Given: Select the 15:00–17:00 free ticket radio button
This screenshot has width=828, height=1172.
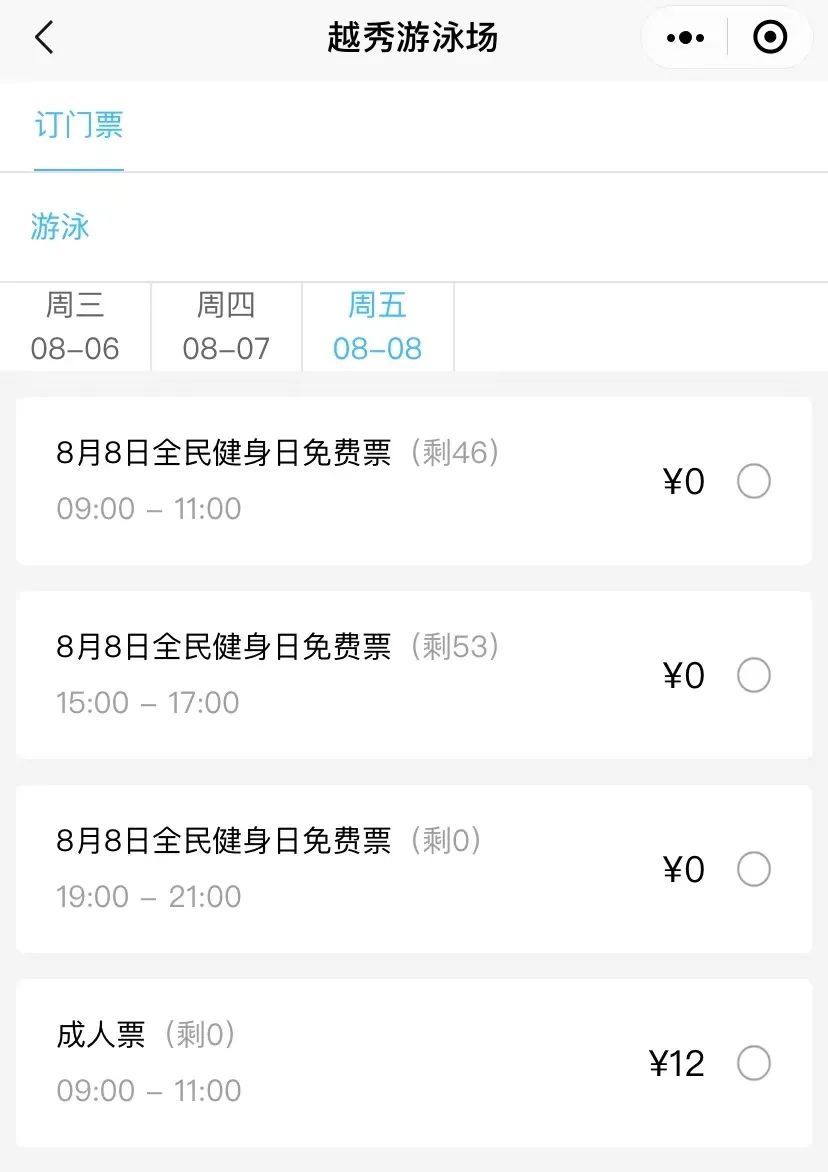Looking at the screenshot, I should pos(753,676).
